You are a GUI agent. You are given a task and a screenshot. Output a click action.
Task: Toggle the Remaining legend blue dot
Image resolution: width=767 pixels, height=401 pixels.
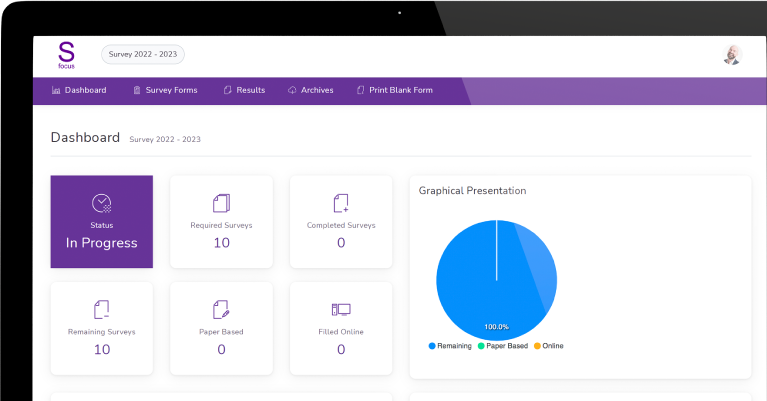coord(432,346)
